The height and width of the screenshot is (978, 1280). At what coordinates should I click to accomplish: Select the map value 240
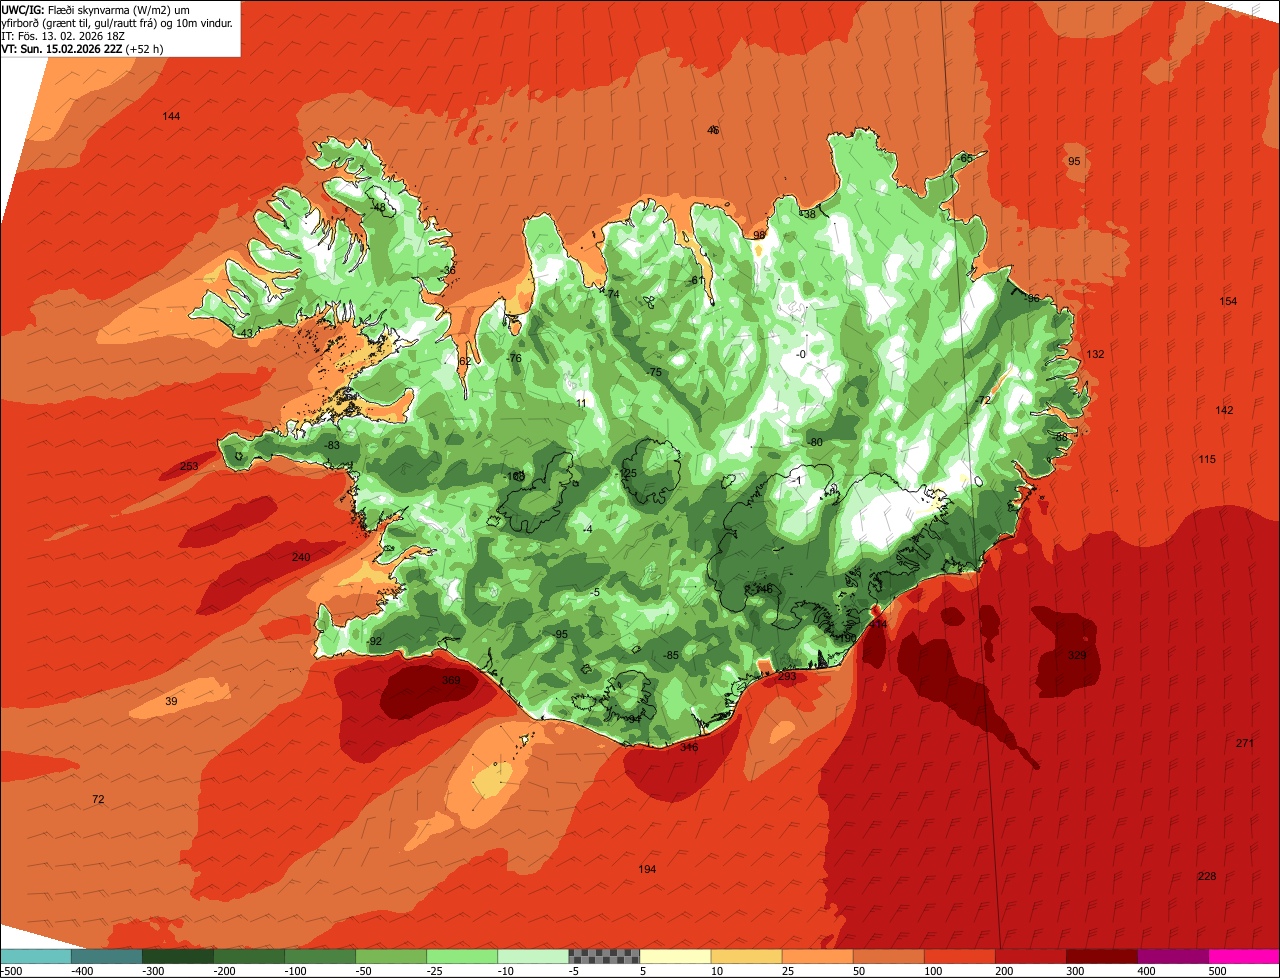[x=301, y=558]
